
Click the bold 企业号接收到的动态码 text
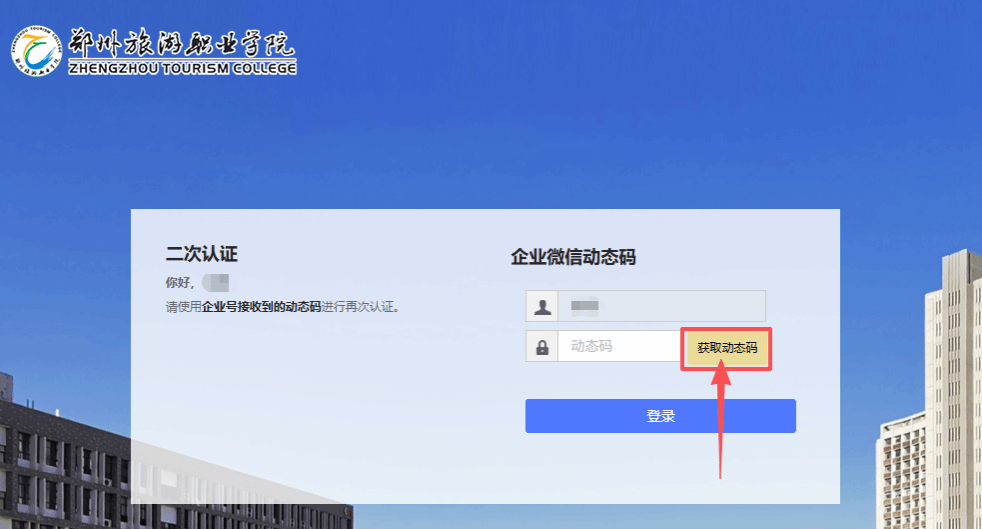(261, 307)
